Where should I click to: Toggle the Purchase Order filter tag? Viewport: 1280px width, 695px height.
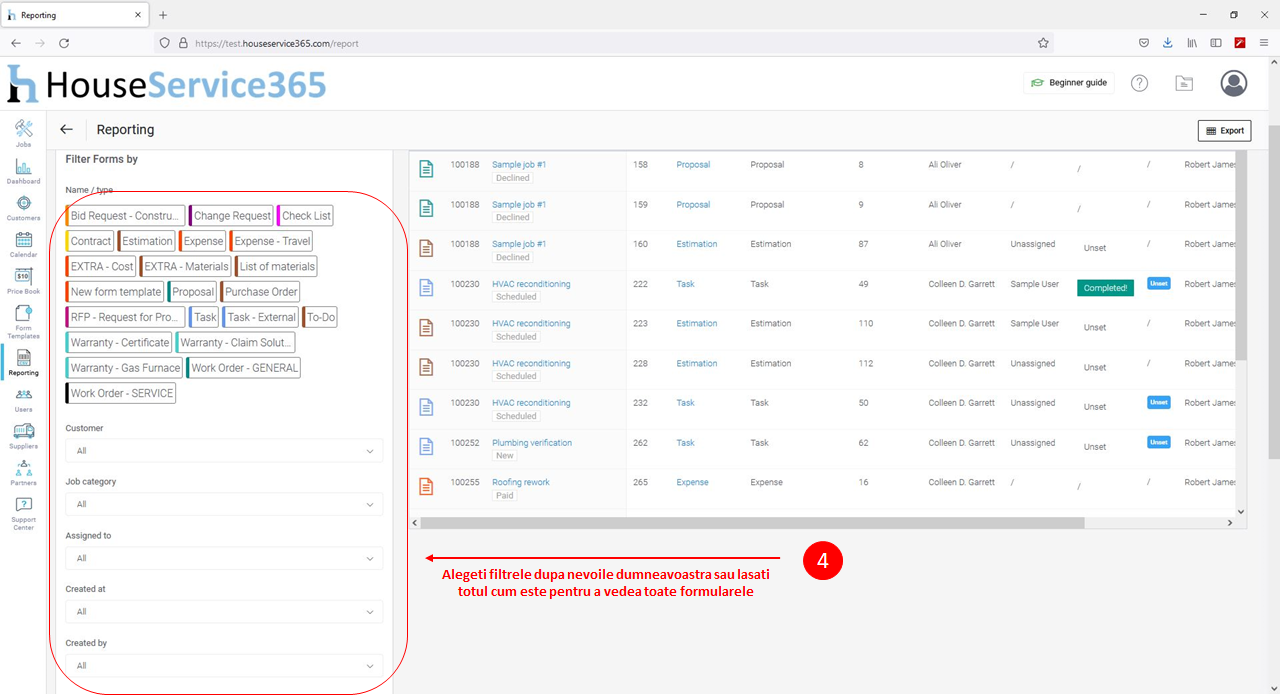260,292
